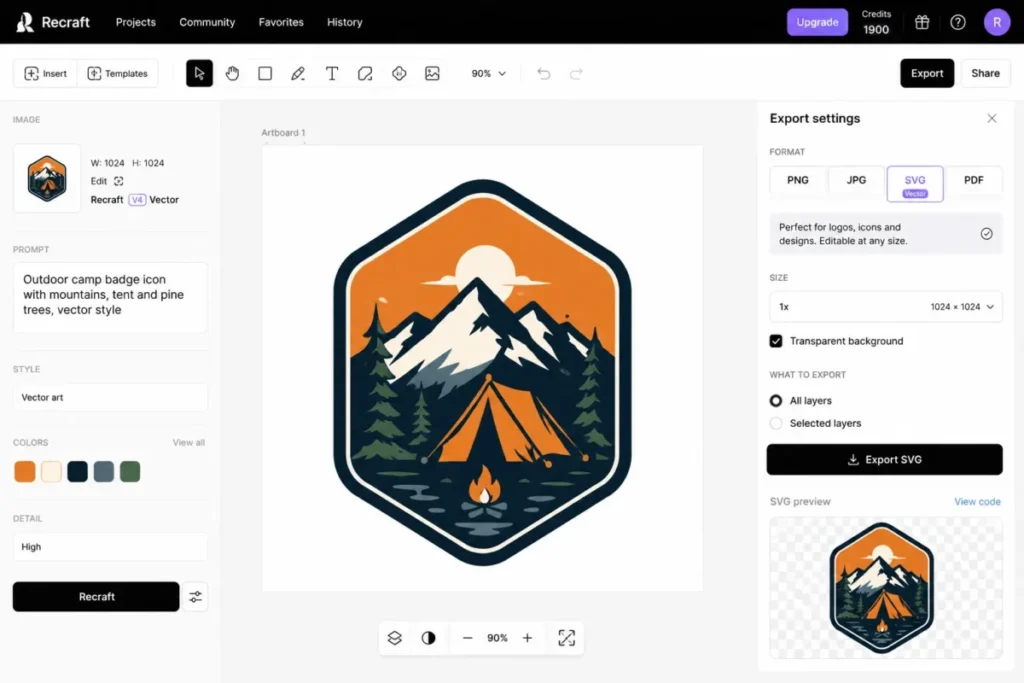Redo the last action
This screenshot has height=683, width=1024.
click(x=576, y=73)
